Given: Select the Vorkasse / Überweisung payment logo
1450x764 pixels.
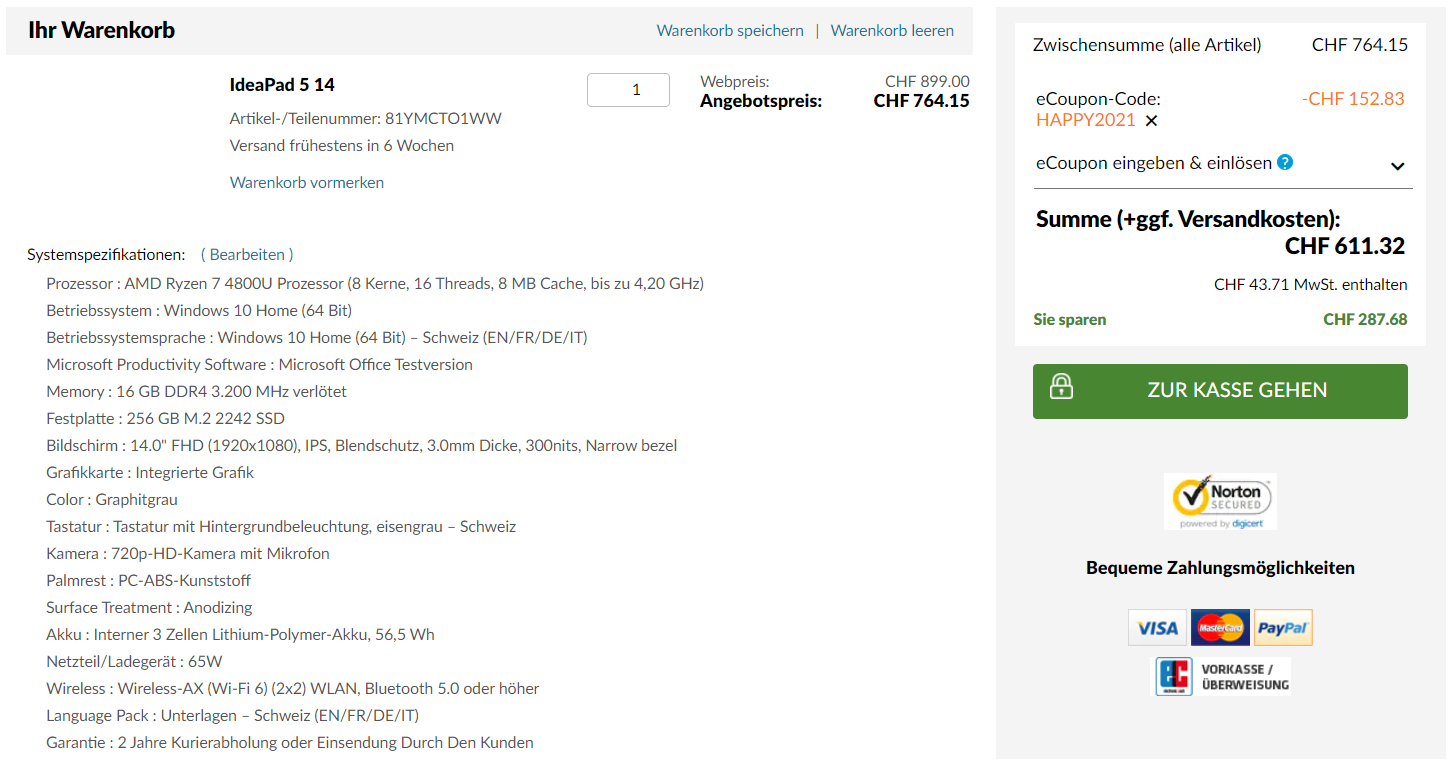Looking at the screenshot, I should click(x=1222, y=677).
